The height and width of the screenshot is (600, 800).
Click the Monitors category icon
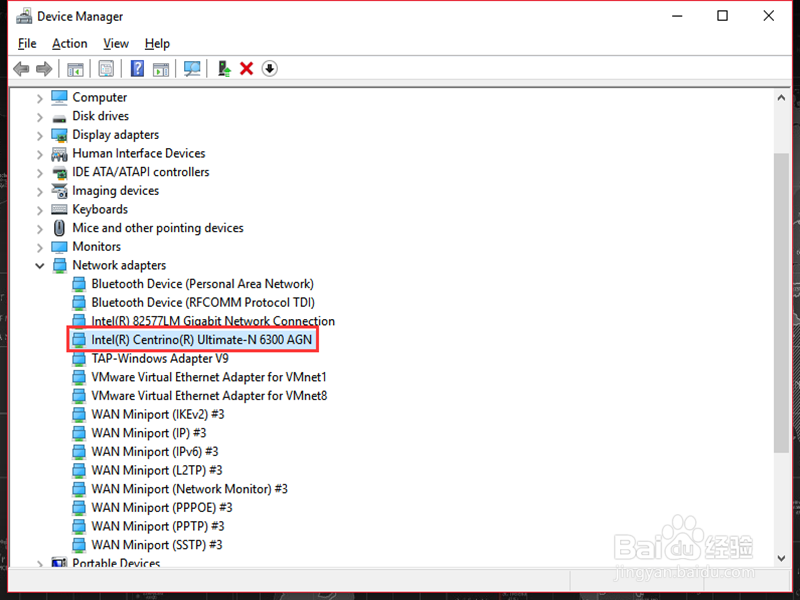(x=59, y=247)
